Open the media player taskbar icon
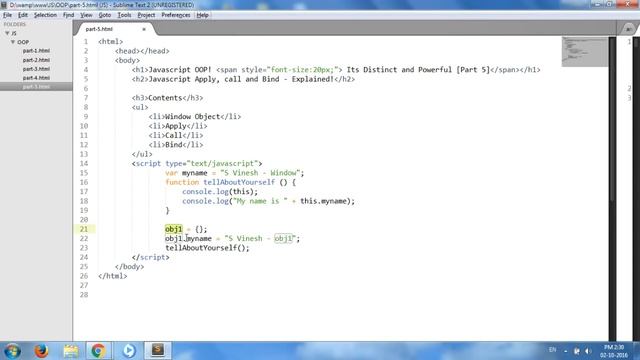The width and height of the screenshot is (640, 360). (x=129, y=351)
